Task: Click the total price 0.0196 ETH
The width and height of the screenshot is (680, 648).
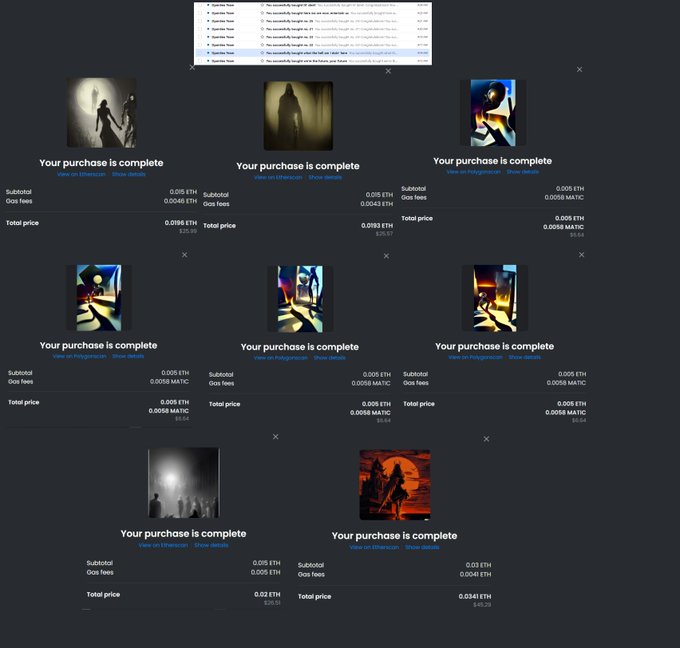Action: 180,223
